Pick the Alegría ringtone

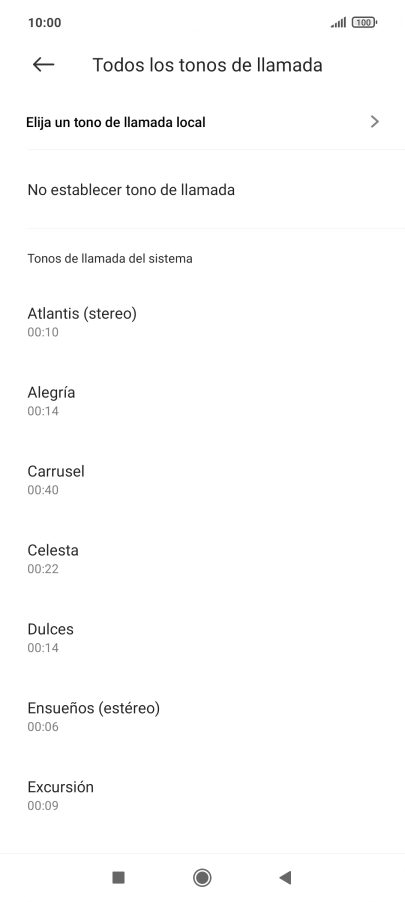[202, 401]
